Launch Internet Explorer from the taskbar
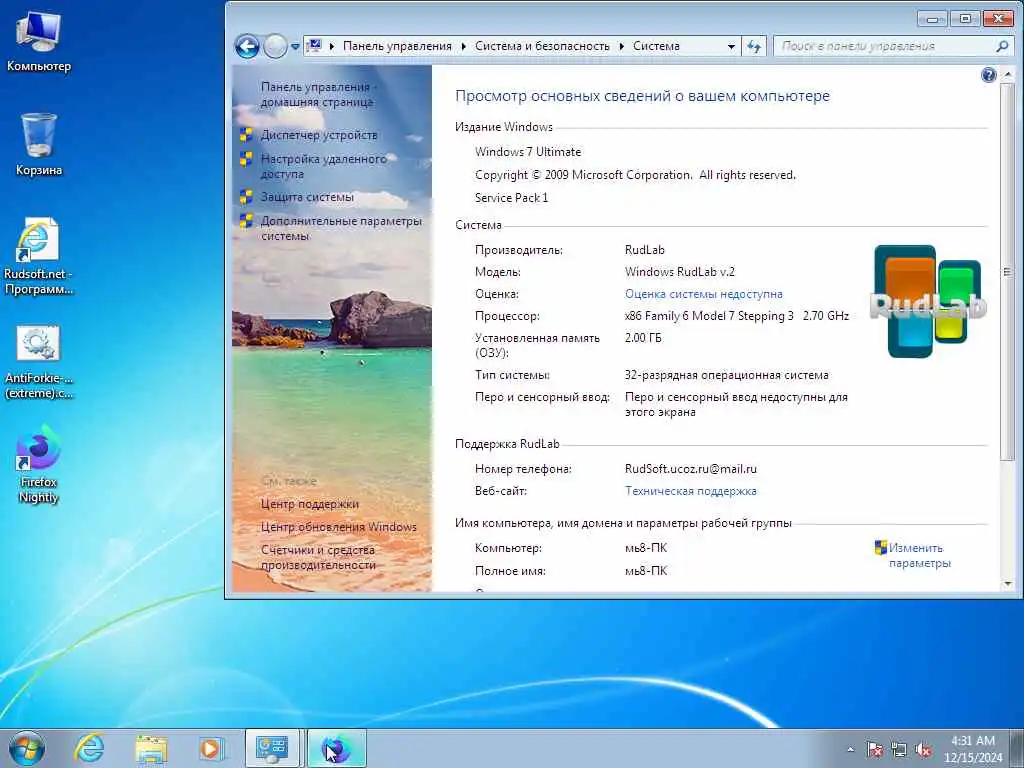This screenshot has width=1024, height=768. tap(89, 748)
